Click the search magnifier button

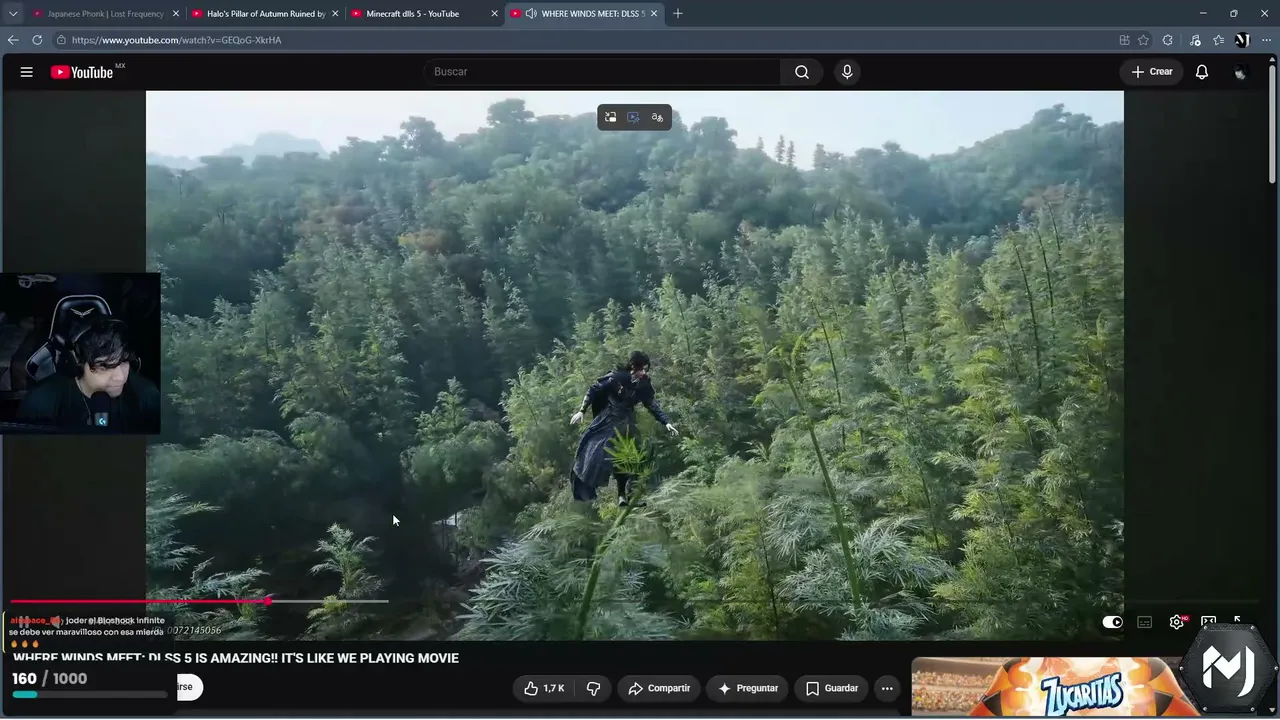point(802,72)
